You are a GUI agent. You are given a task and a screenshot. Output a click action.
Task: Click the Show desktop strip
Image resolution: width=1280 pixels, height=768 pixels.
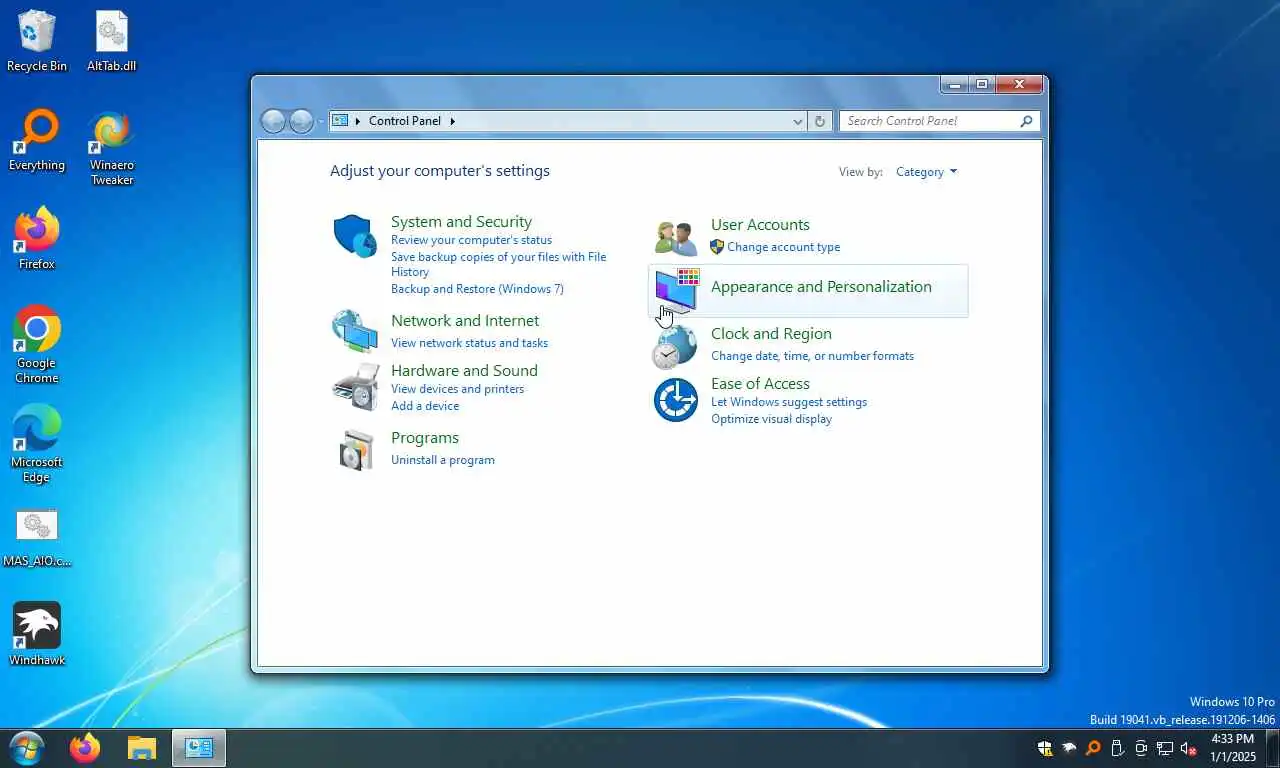(x=1273, y=748)
